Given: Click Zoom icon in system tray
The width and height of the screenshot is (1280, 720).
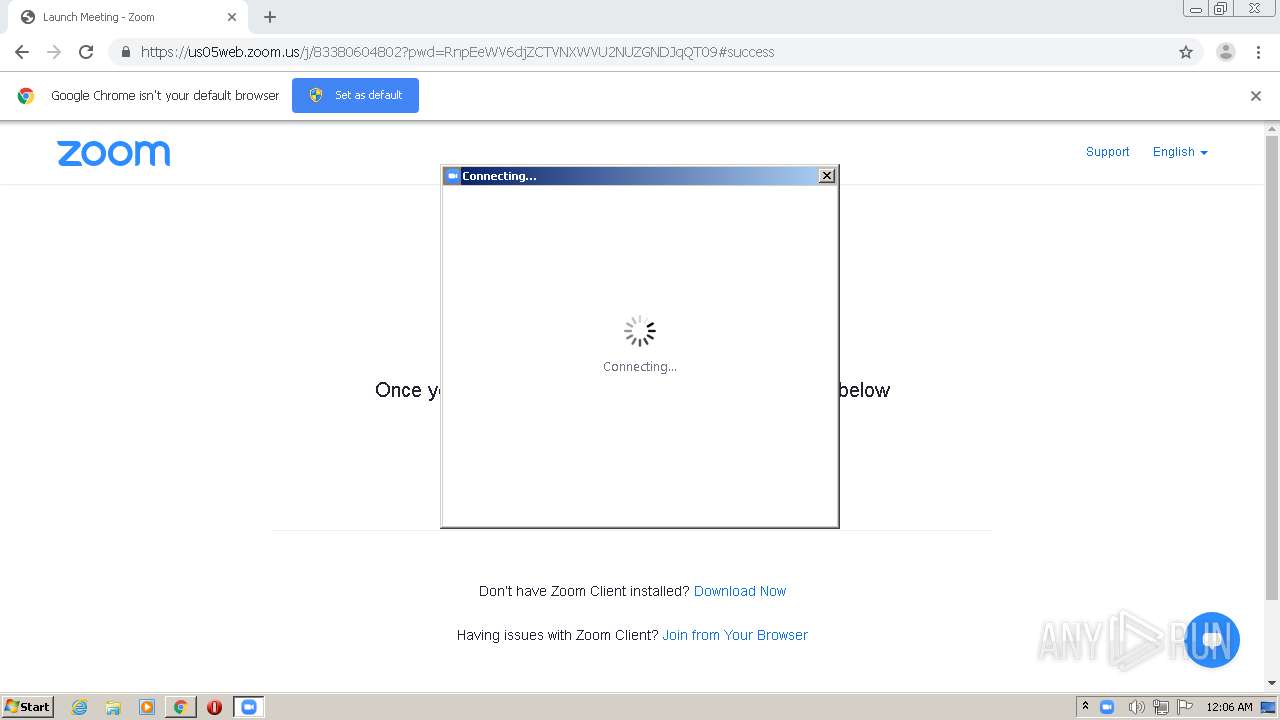Looking at the screenshot, I should pyautogui.click(x=1107, y=707).
